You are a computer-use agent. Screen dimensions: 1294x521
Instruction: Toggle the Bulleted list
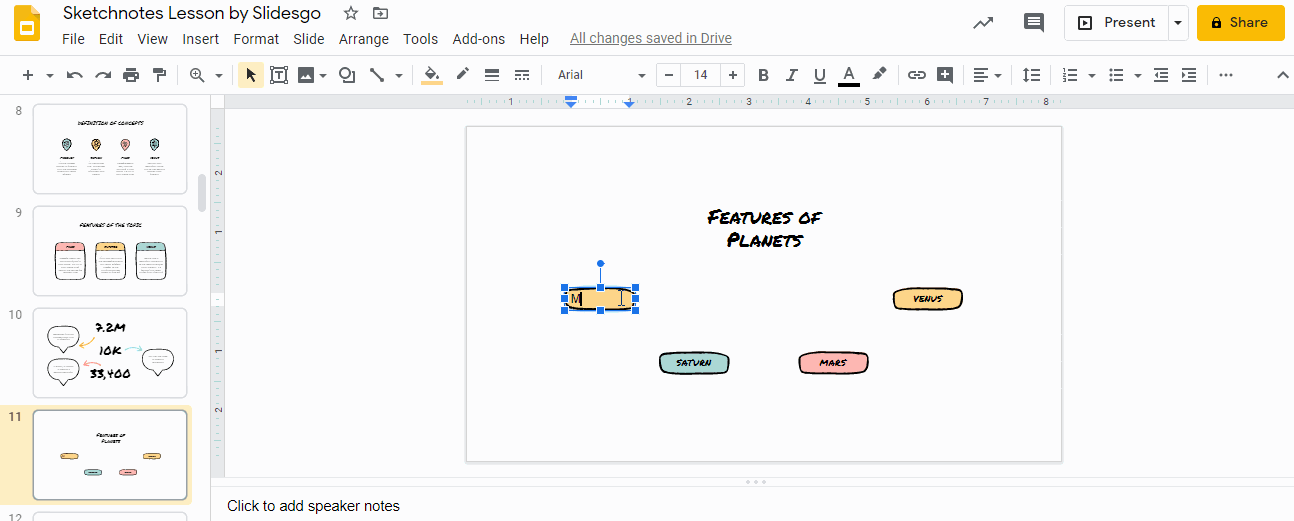(x=1117, y=75)
